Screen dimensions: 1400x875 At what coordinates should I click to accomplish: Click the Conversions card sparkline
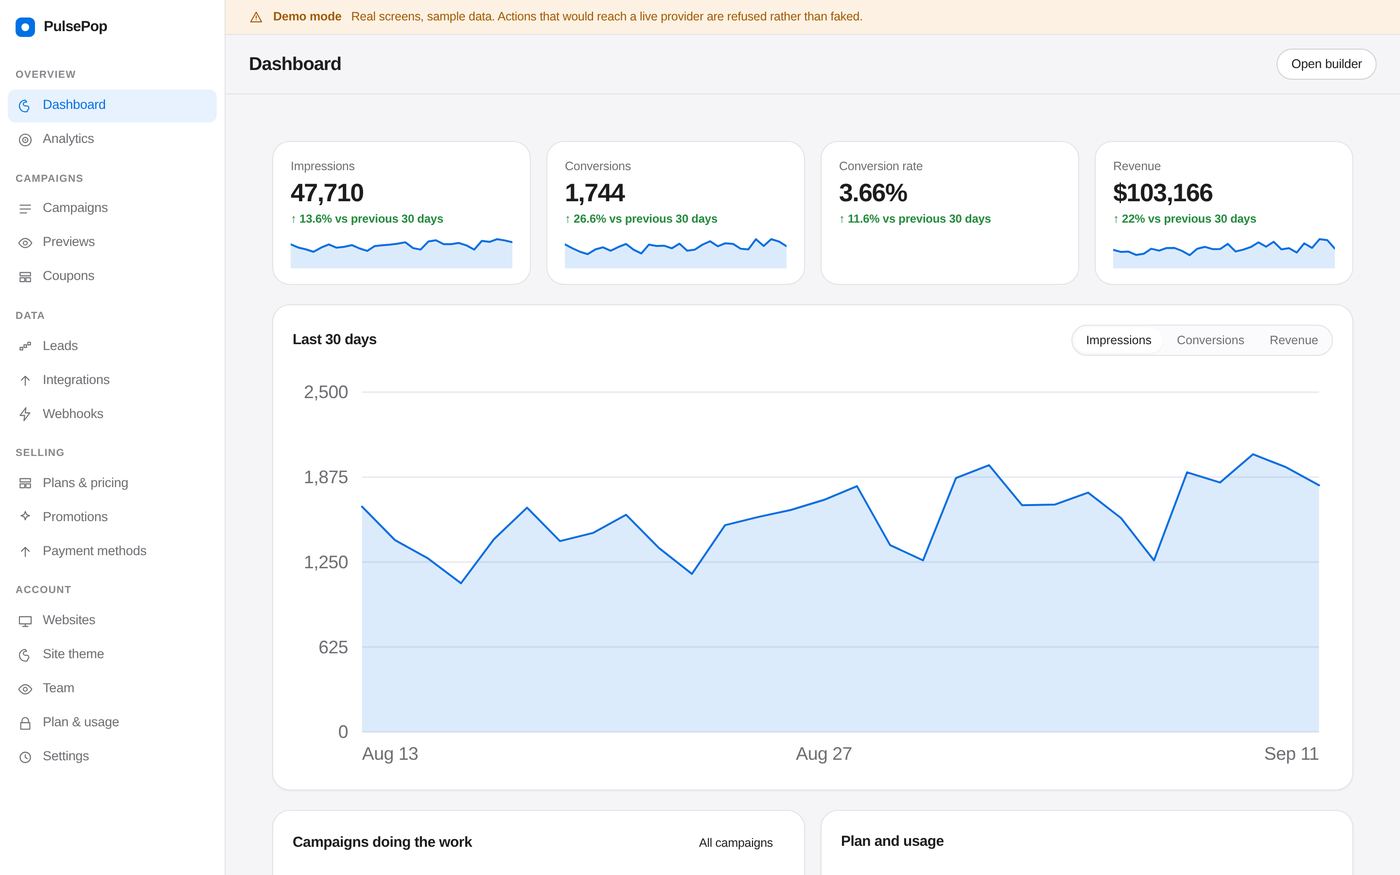pos(675,253)
